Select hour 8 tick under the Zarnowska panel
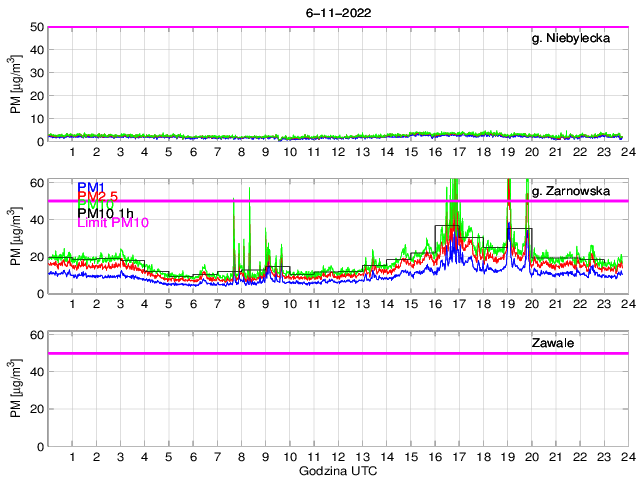640x480 pixels. (241, 303)
